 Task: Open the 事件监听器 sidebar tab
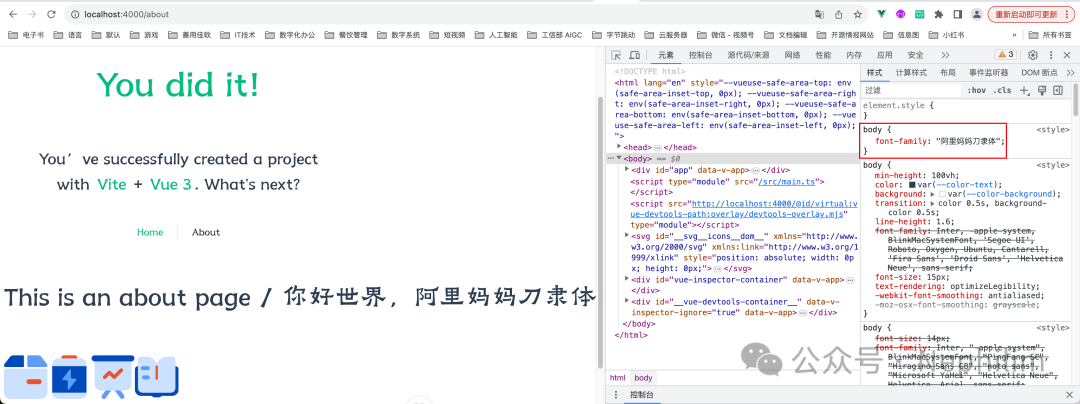[988, 72]
